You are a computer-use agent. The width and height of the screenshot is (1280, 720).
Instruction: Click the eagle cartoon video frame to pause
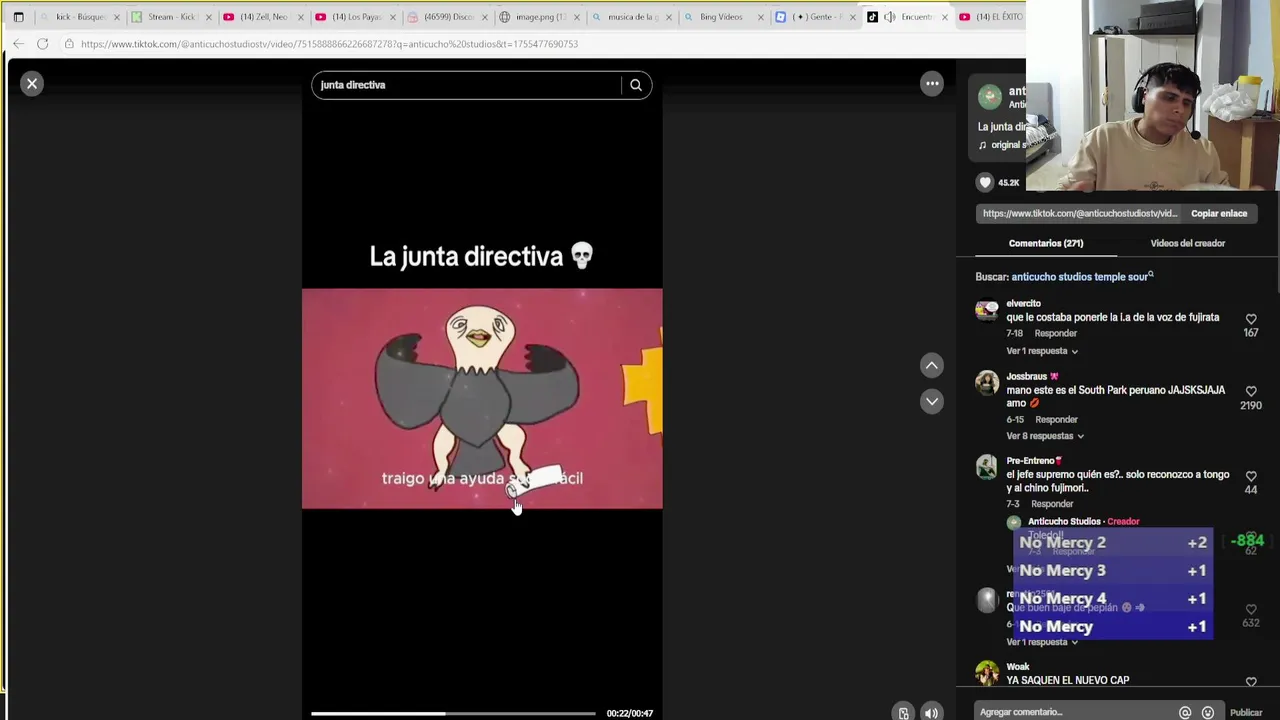click(482, 398)
